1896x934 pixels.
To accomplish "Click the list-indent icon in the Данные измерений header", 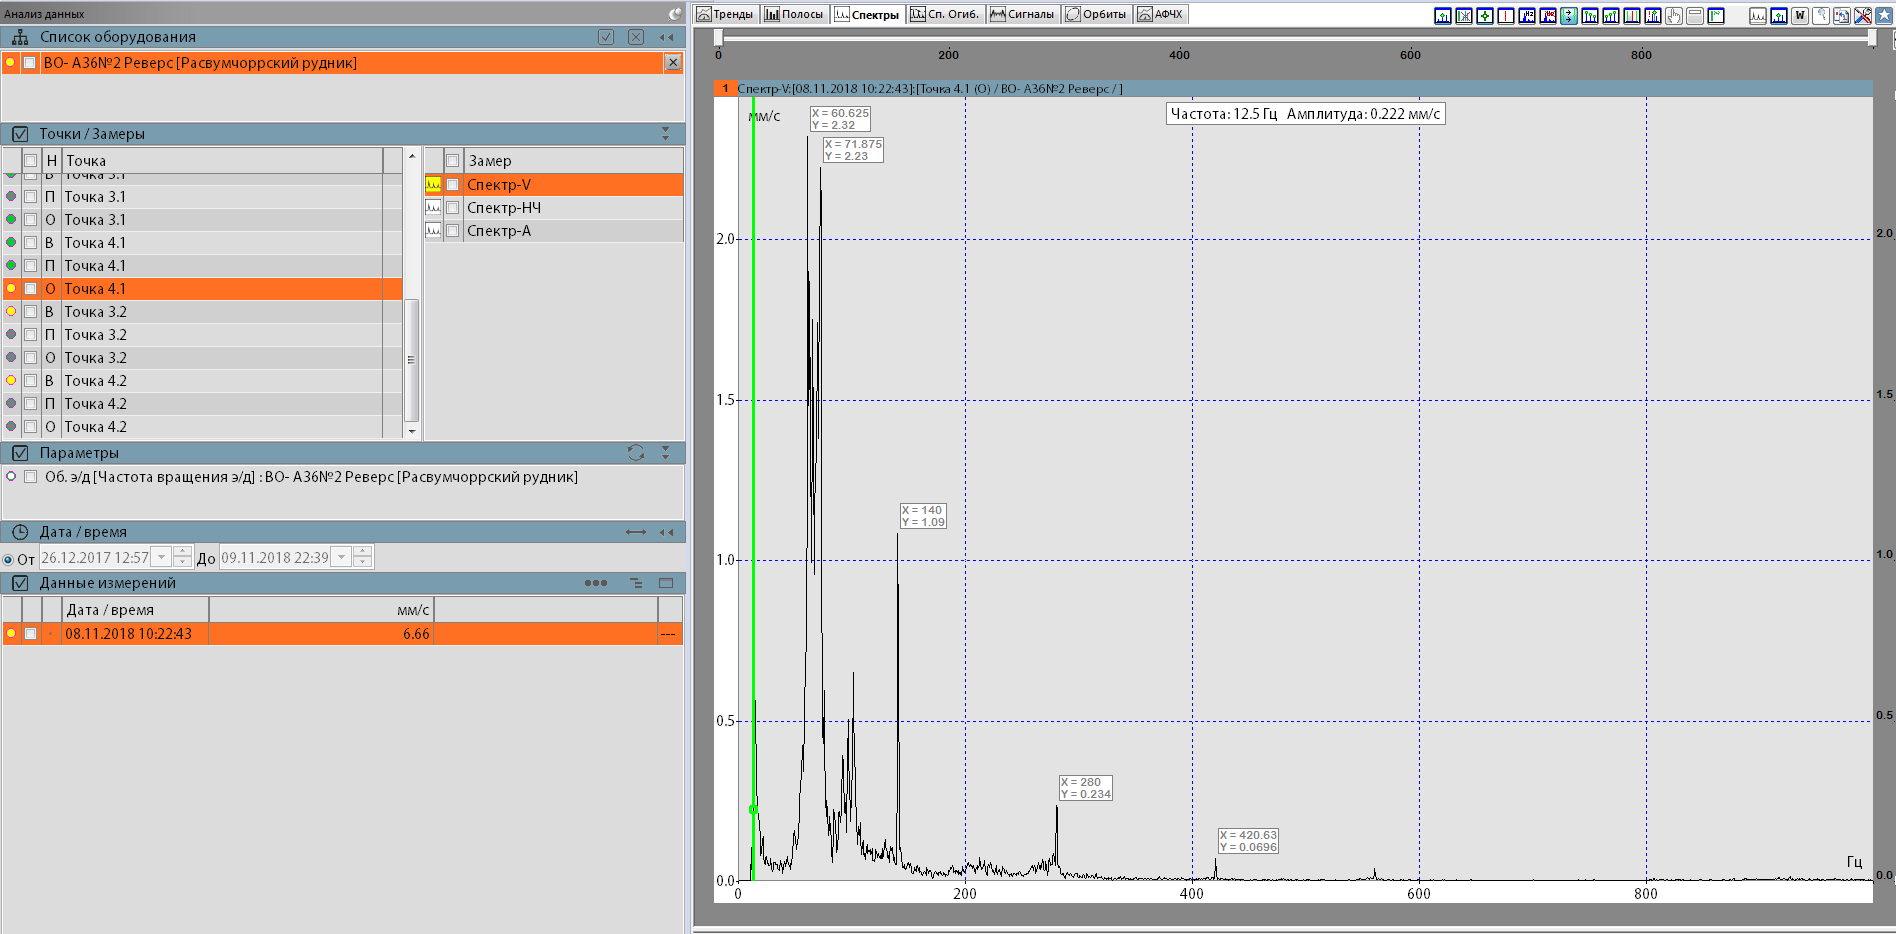I will point(636,583).
